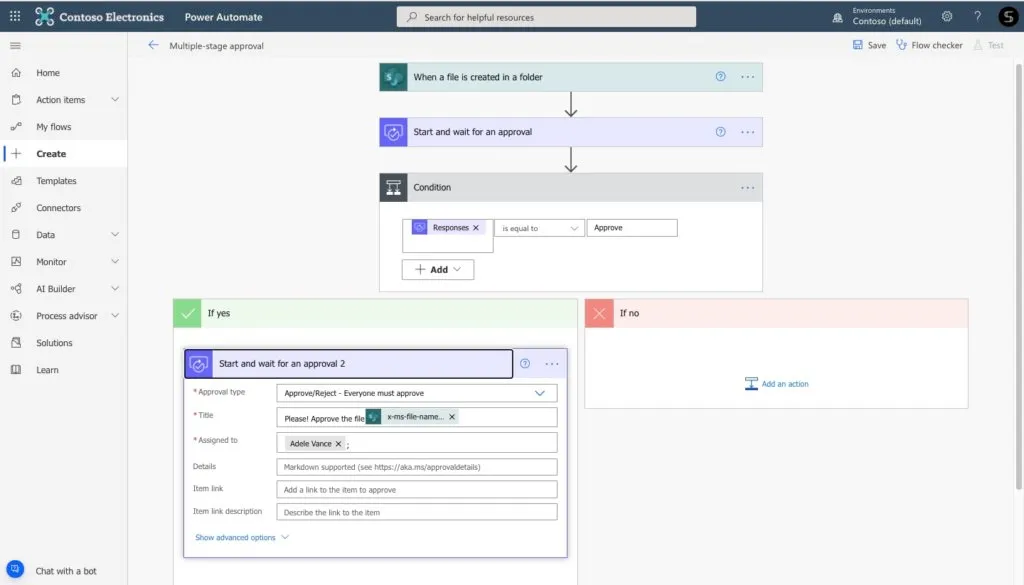Click the Details input field
Image resolution: width=1024 pixels, height=585 pixels.
coord(417,467)
